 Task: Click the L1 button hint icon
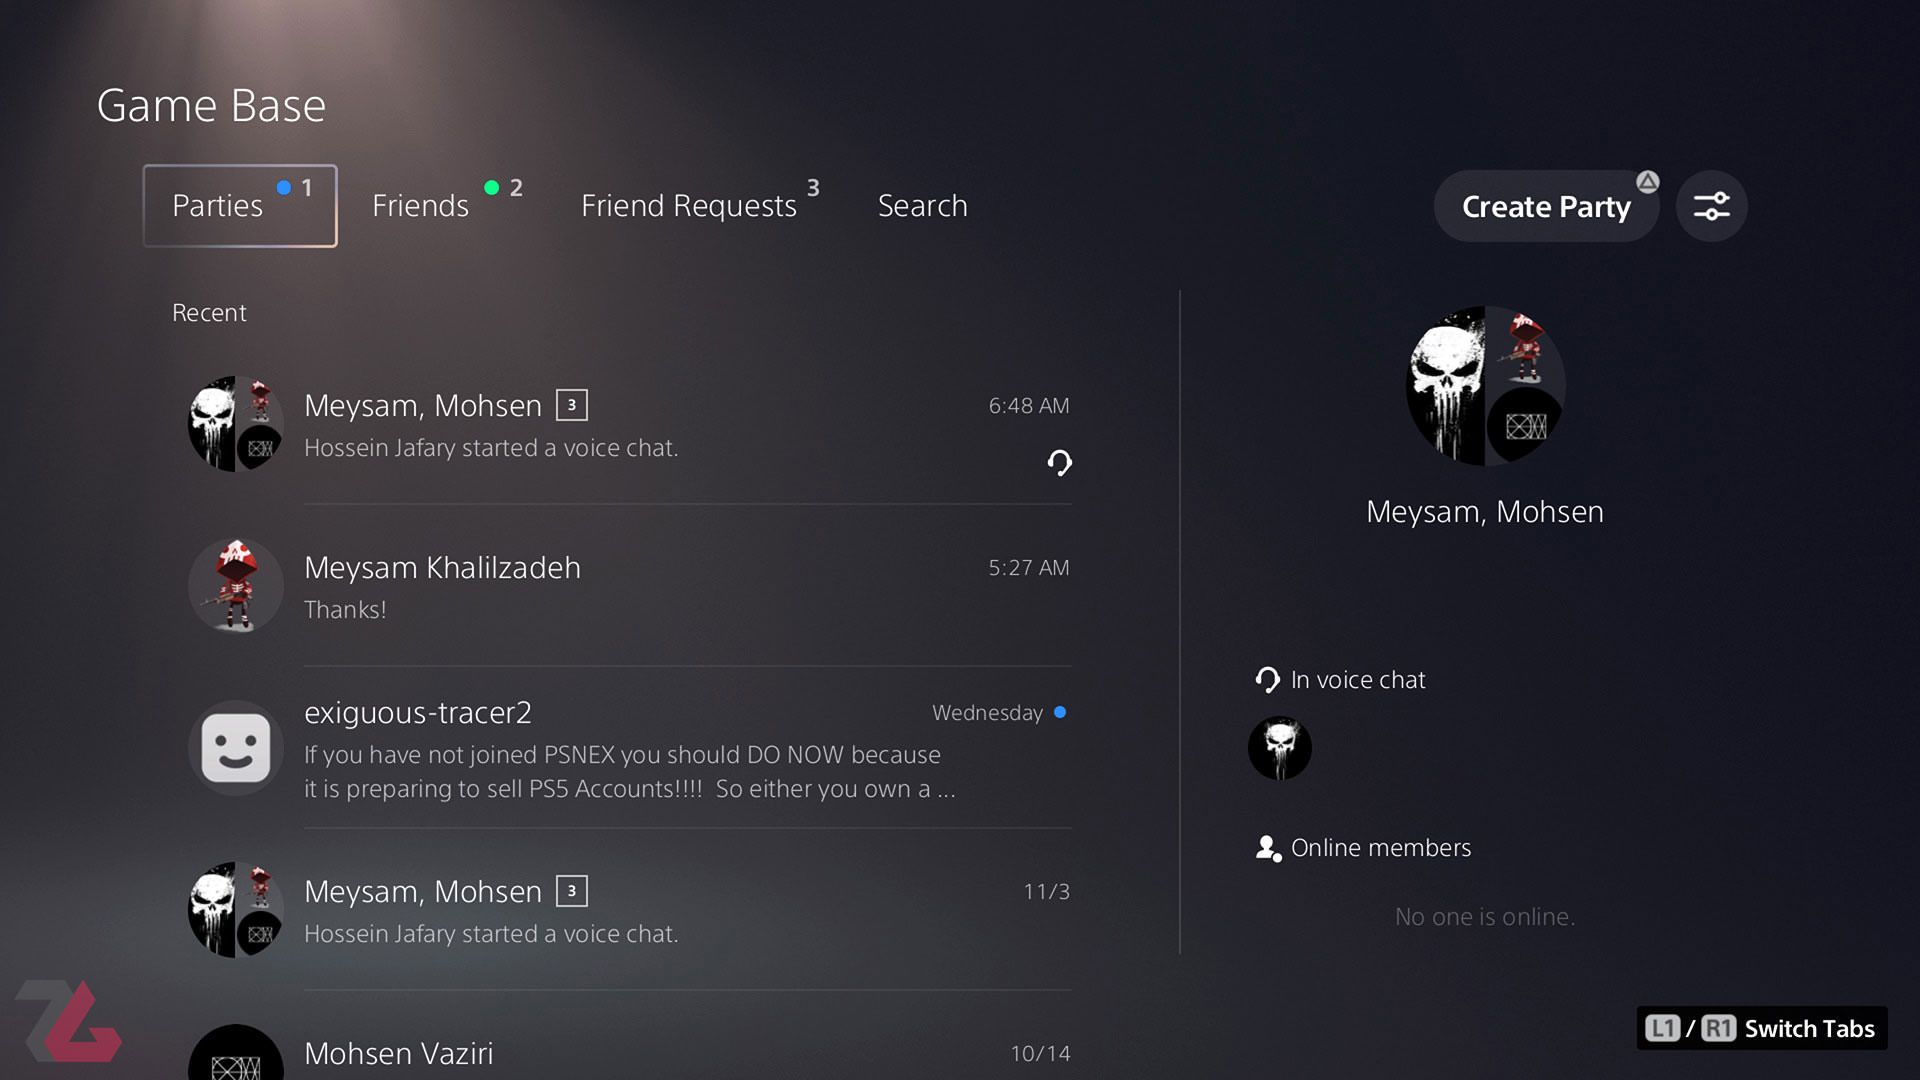[1662, 1028]
